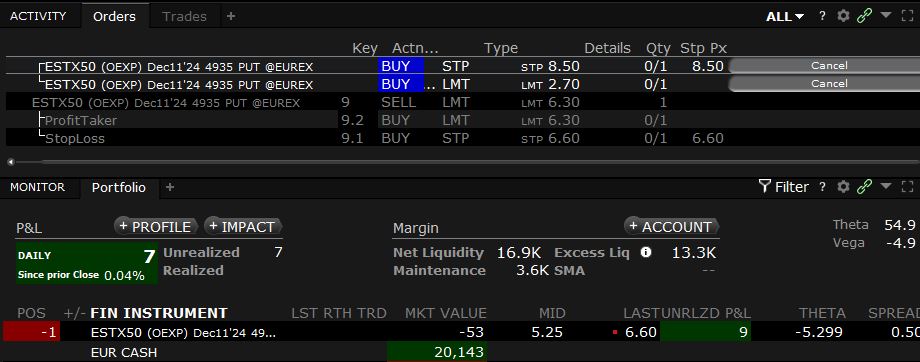Click Monitor panel green chain link icon
The height and width of the screenshot is (362, 920).
click(864, 187)
